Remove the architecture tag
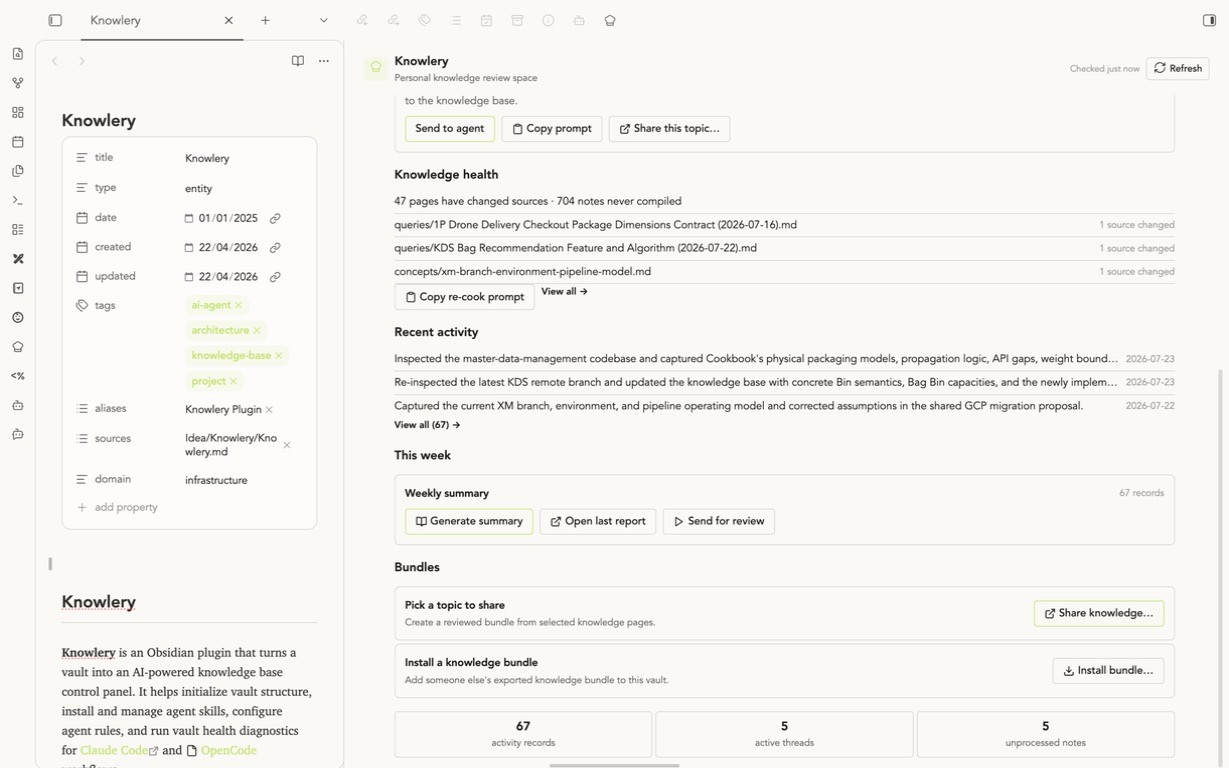 coord(257,330)
